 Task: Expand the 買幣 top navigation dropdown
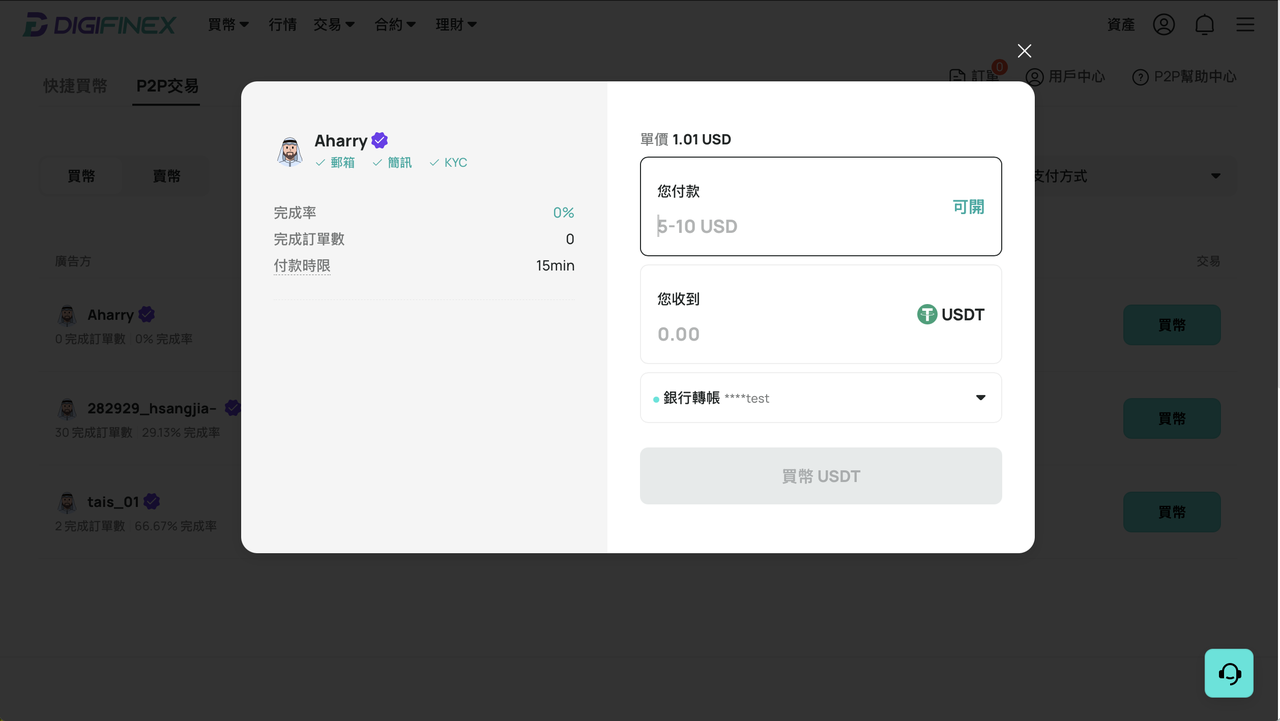tap(228, 25)
